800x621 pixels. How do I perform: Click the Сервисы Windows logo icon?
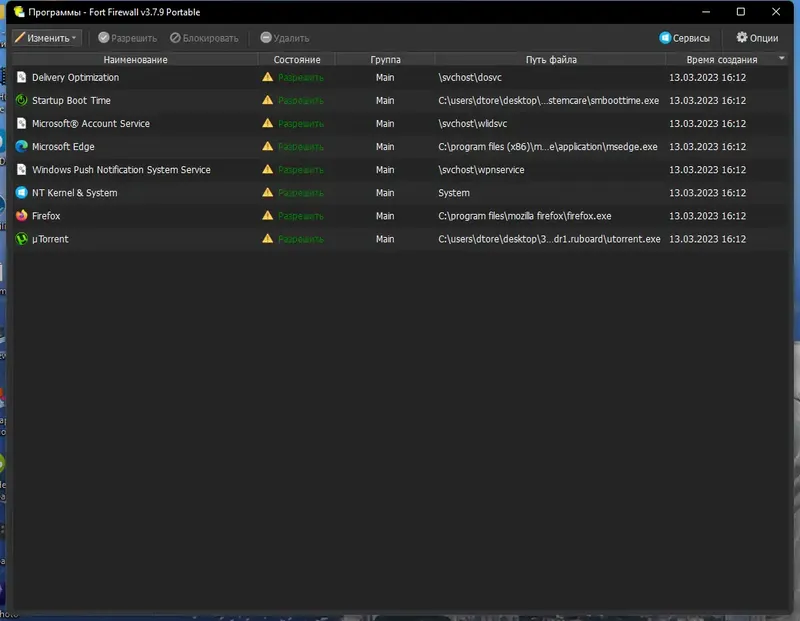click(665, 37)
